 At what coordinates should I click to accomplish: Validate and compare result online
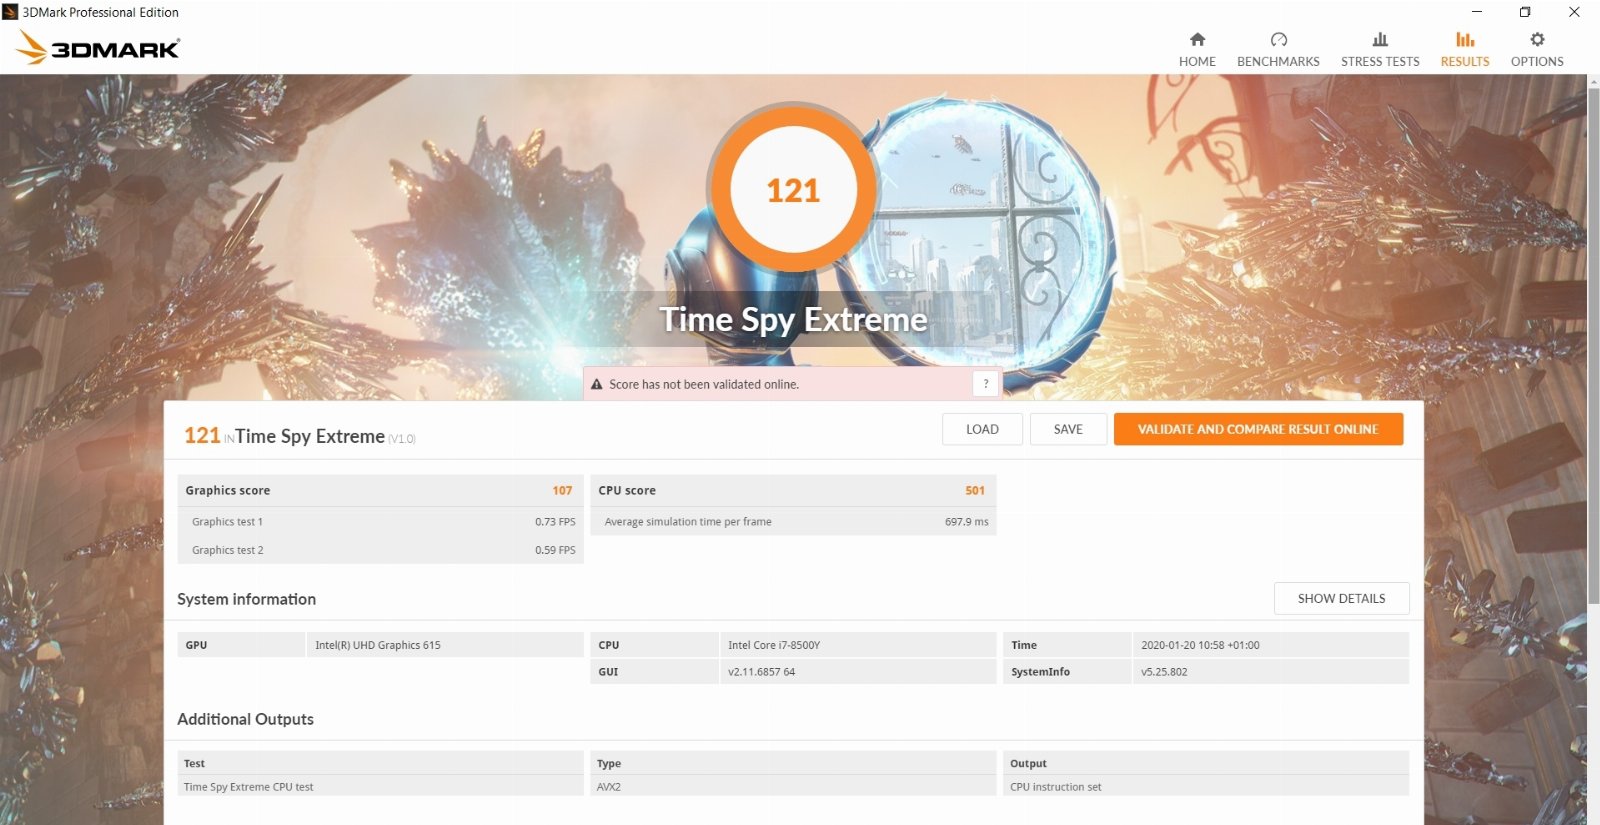(x=1258, y=429)
